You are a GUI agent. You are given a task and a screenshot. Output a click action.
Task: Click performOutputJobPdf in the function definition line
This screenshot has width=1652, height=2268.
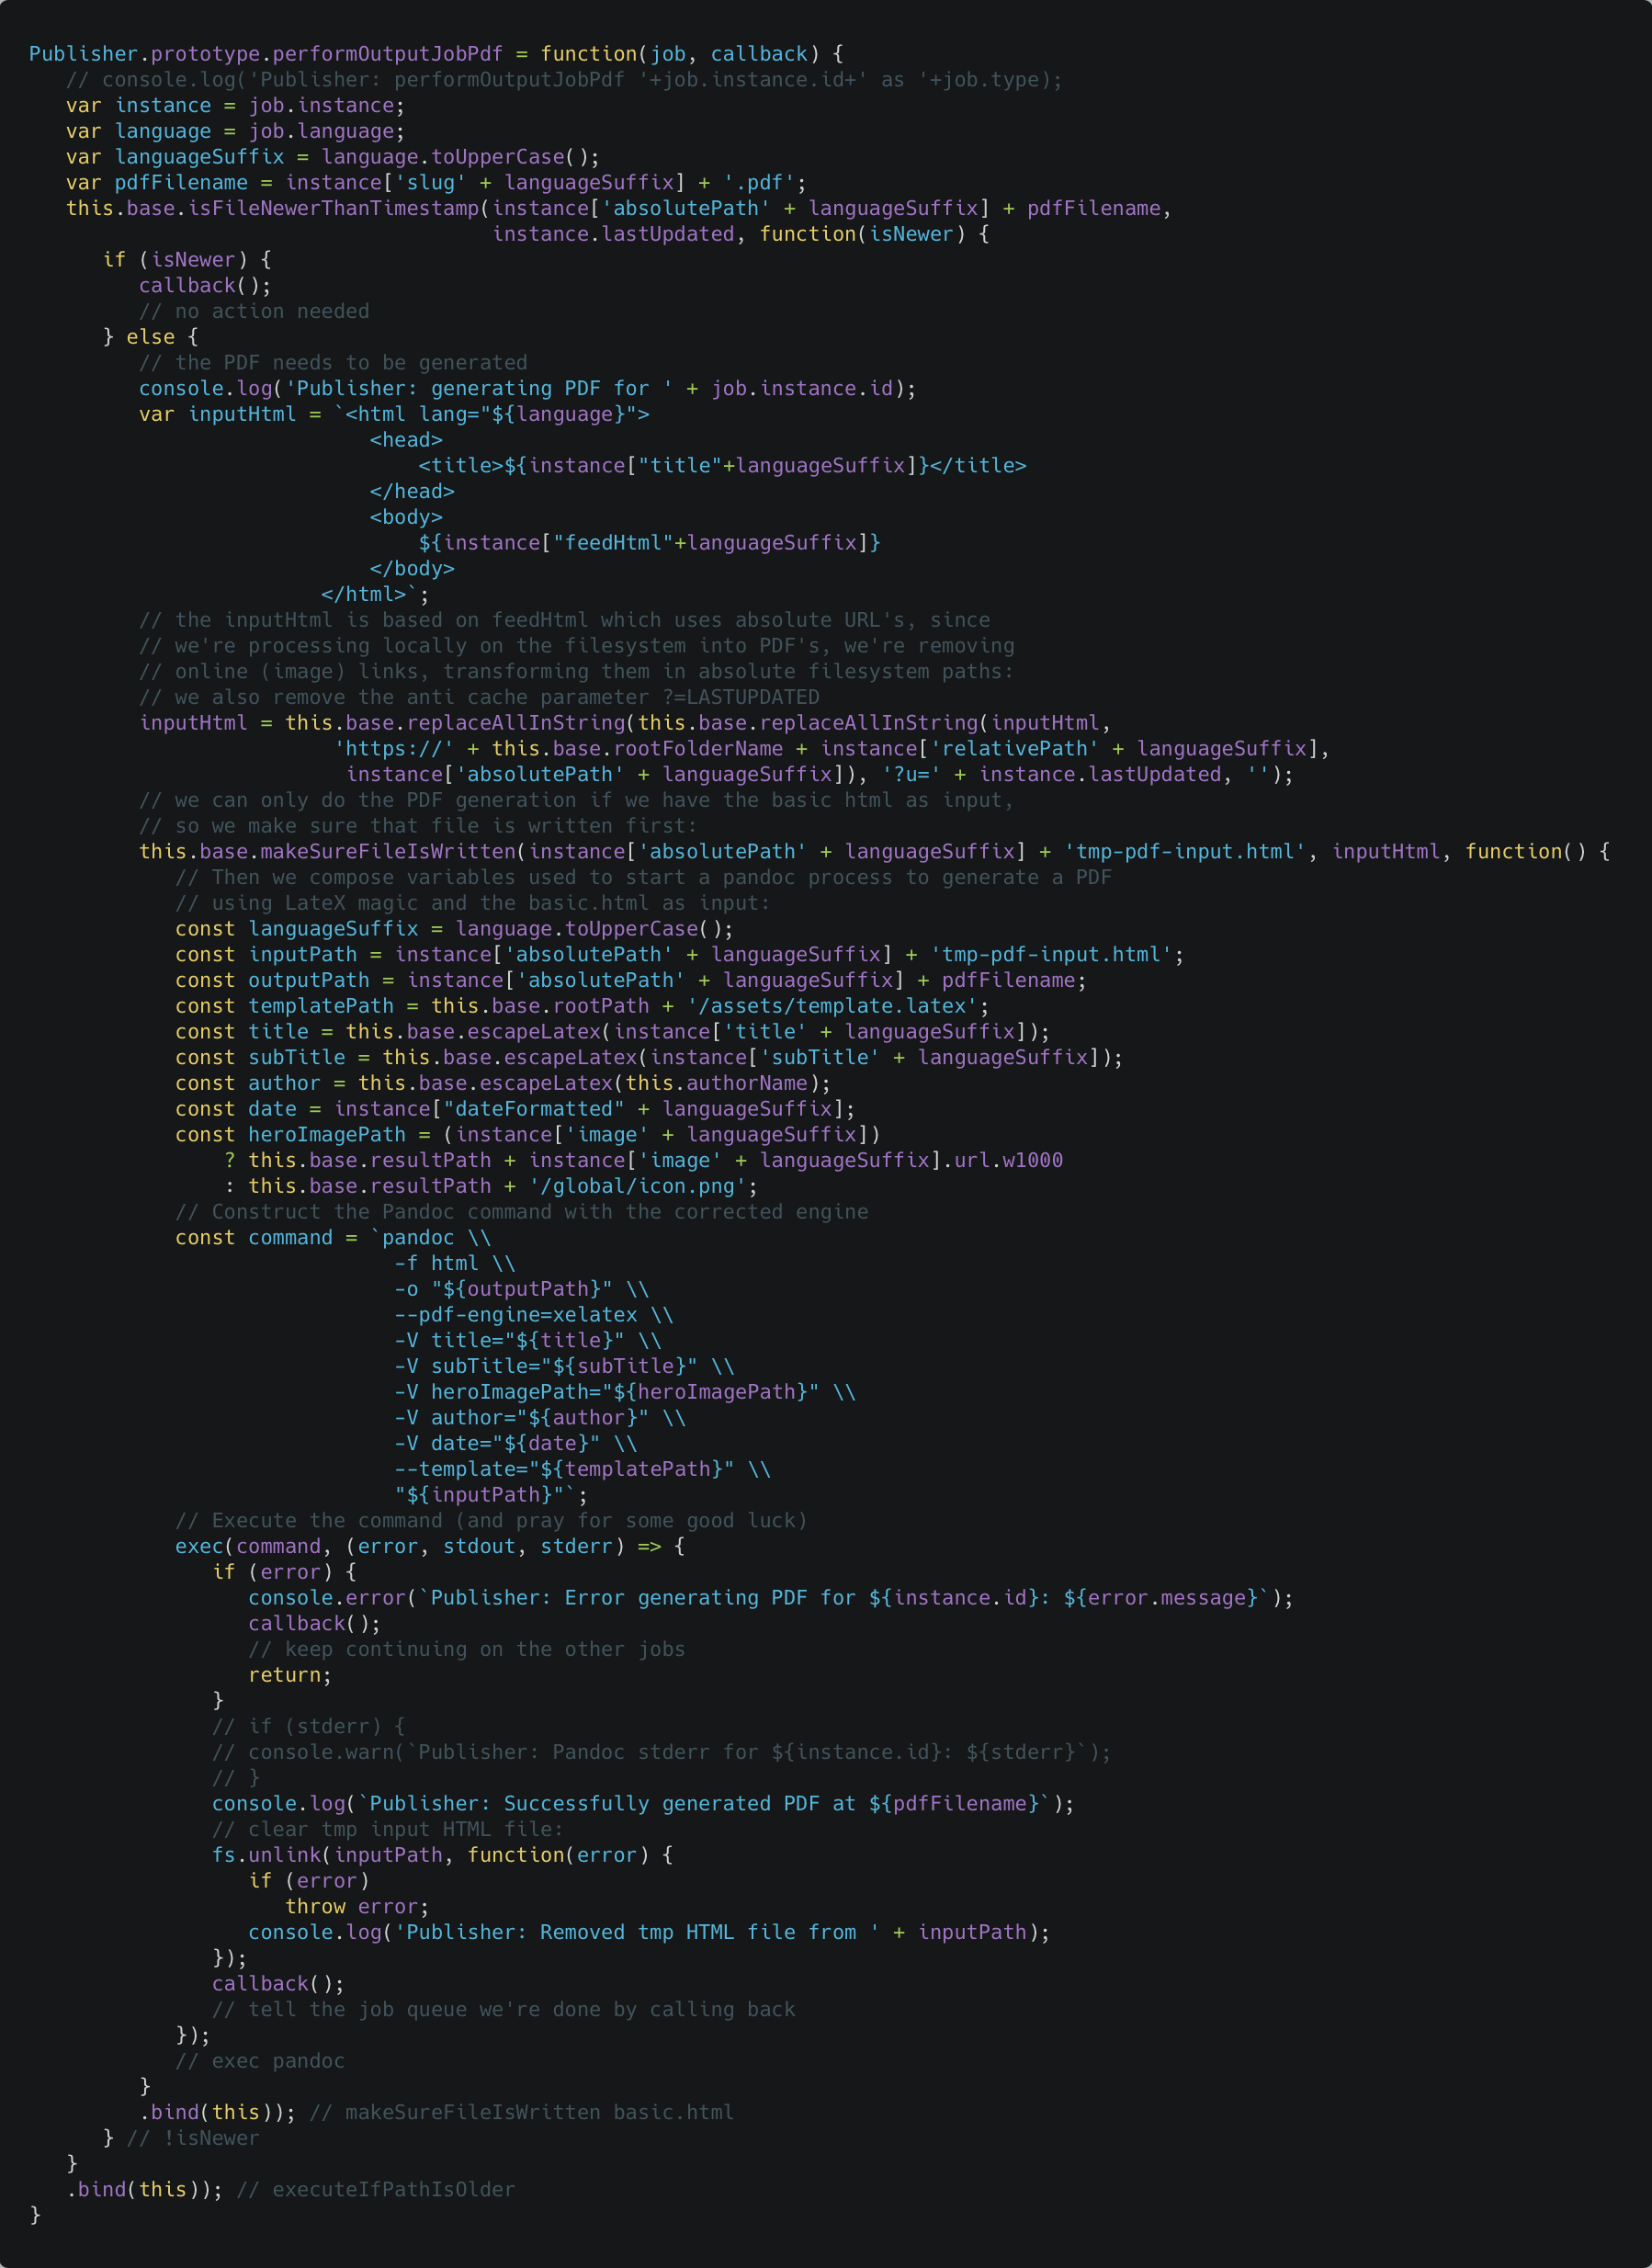pyautogui.click(x=387, y=54)
